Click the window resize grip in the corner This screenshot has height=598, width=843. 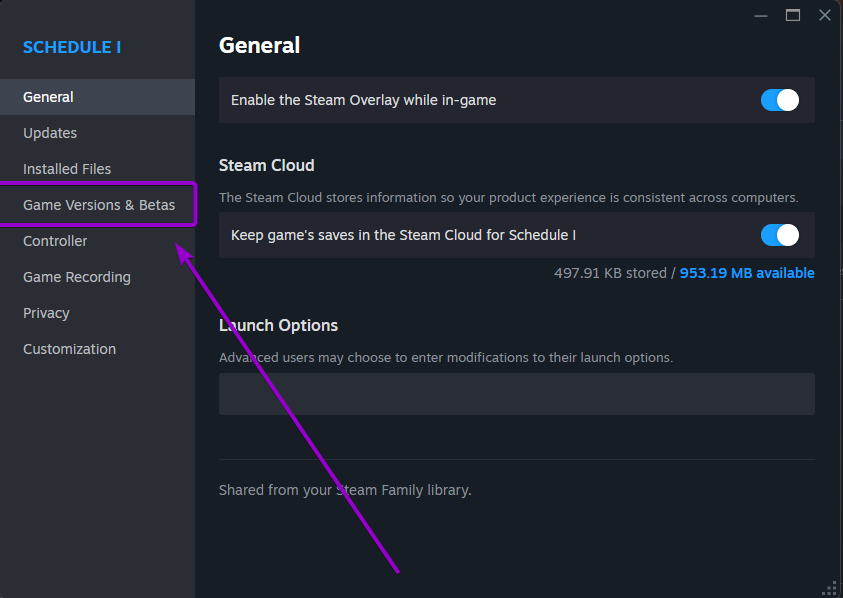click(x=830, y=589)
